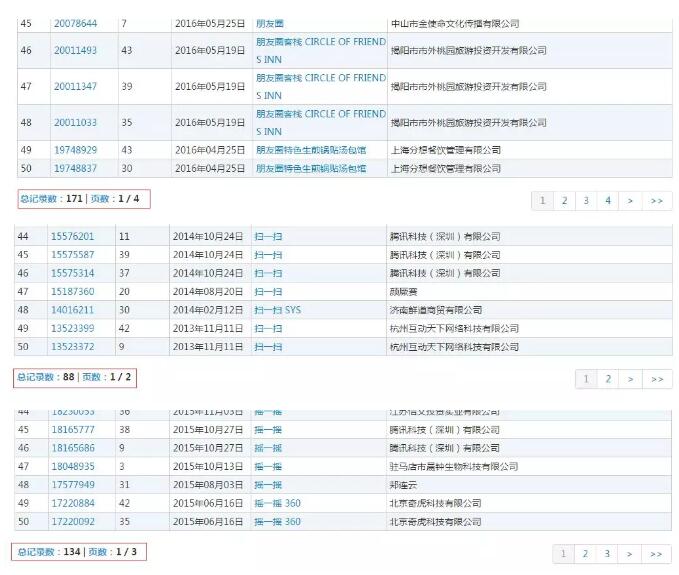Open registration number 15575314 link
Screen dimensions: 679x575
72,273
